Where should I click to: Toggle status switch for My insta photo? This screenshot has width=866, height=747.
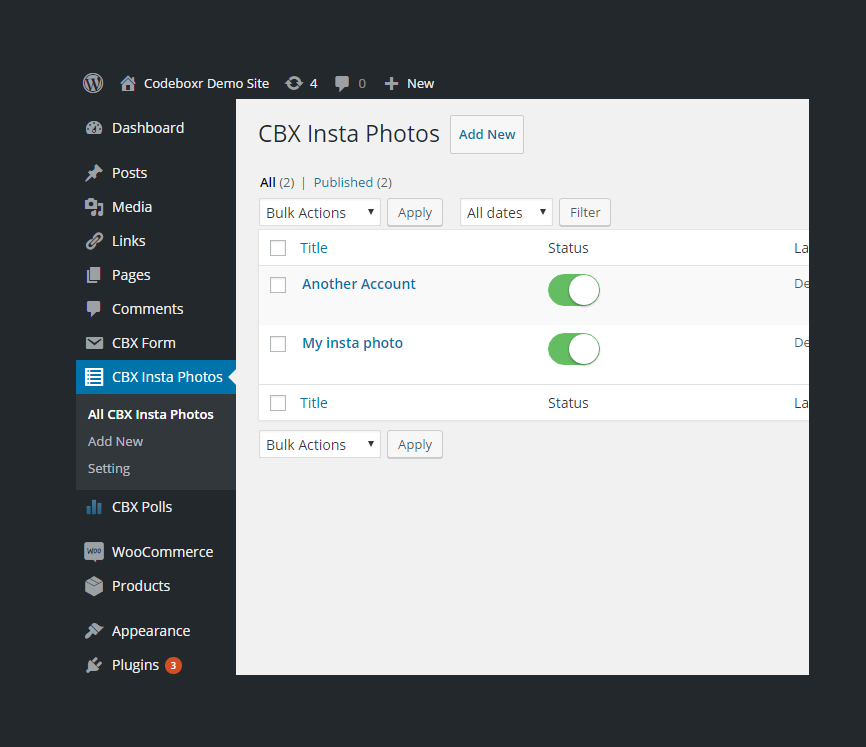(x=574, y=349)
